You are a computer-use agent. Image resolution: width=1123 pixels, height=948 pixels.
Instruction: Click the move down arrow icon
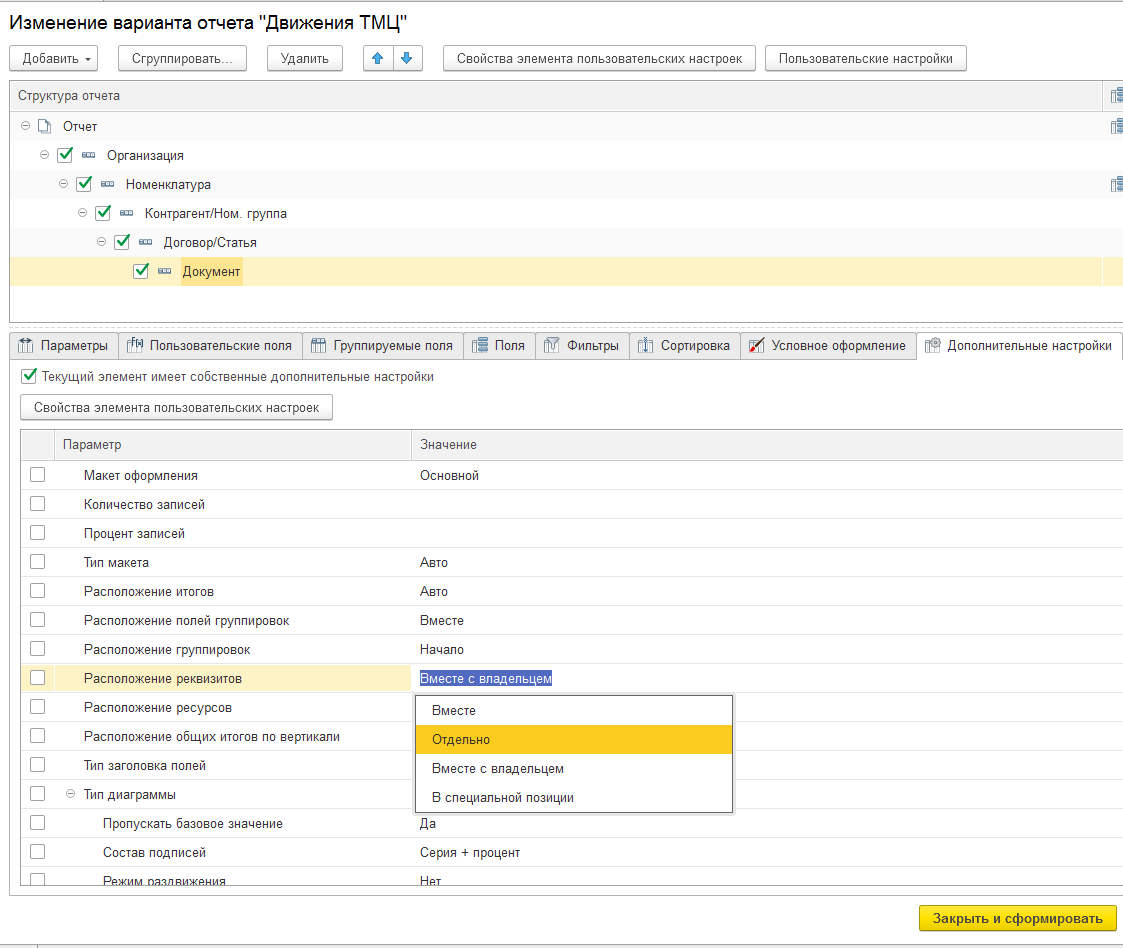coord(406,58)
